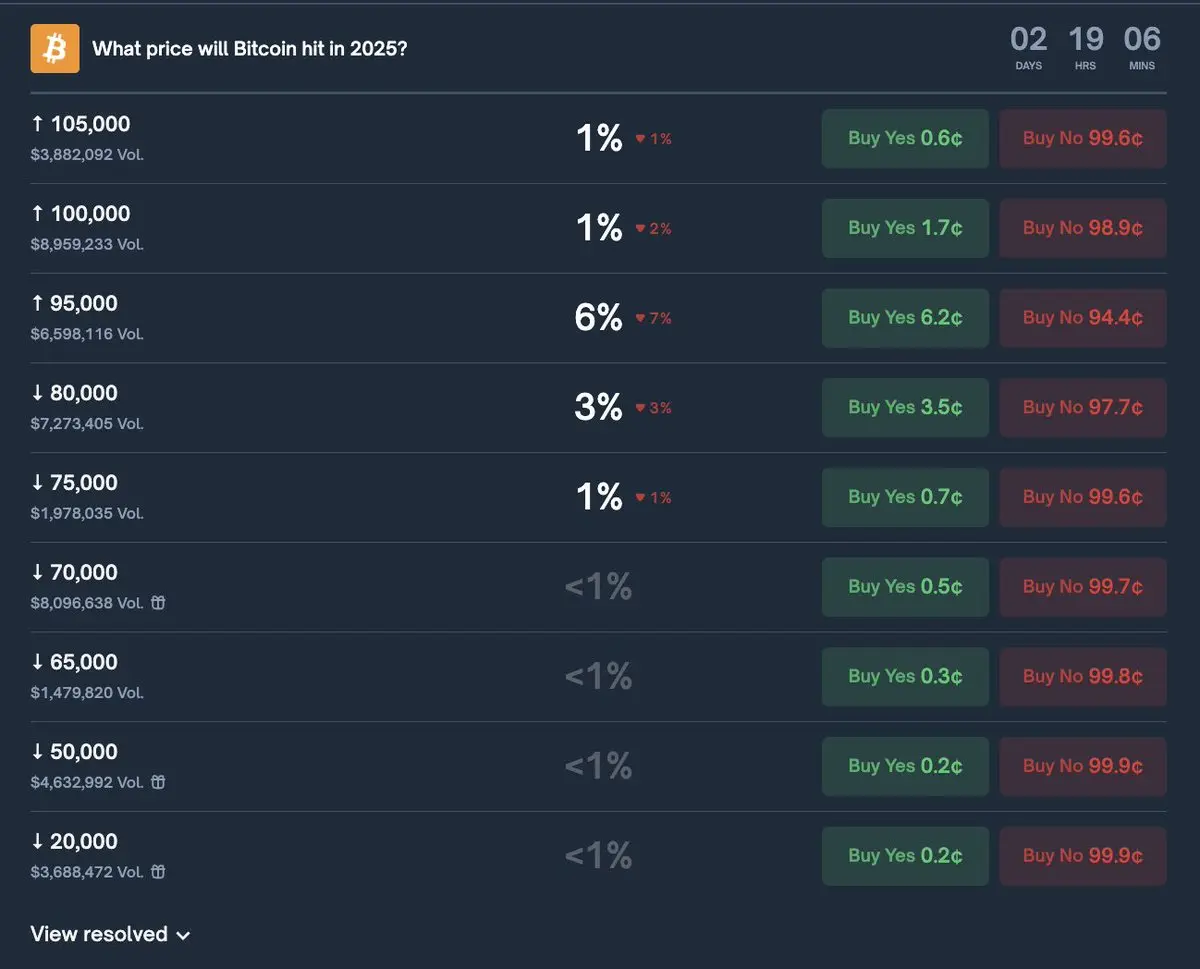Buy No at 98.9¢ for 100,000
1200x969 pixels.
[1082, 228]
